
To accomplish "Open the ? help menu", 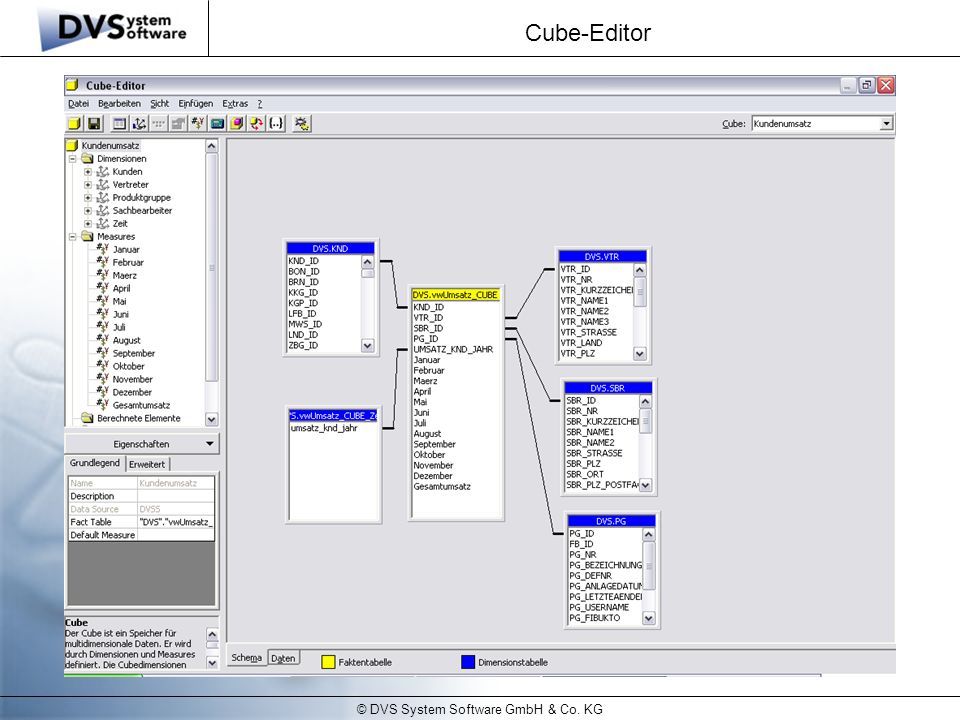I will pyautogui.click(x=260, y=103).
